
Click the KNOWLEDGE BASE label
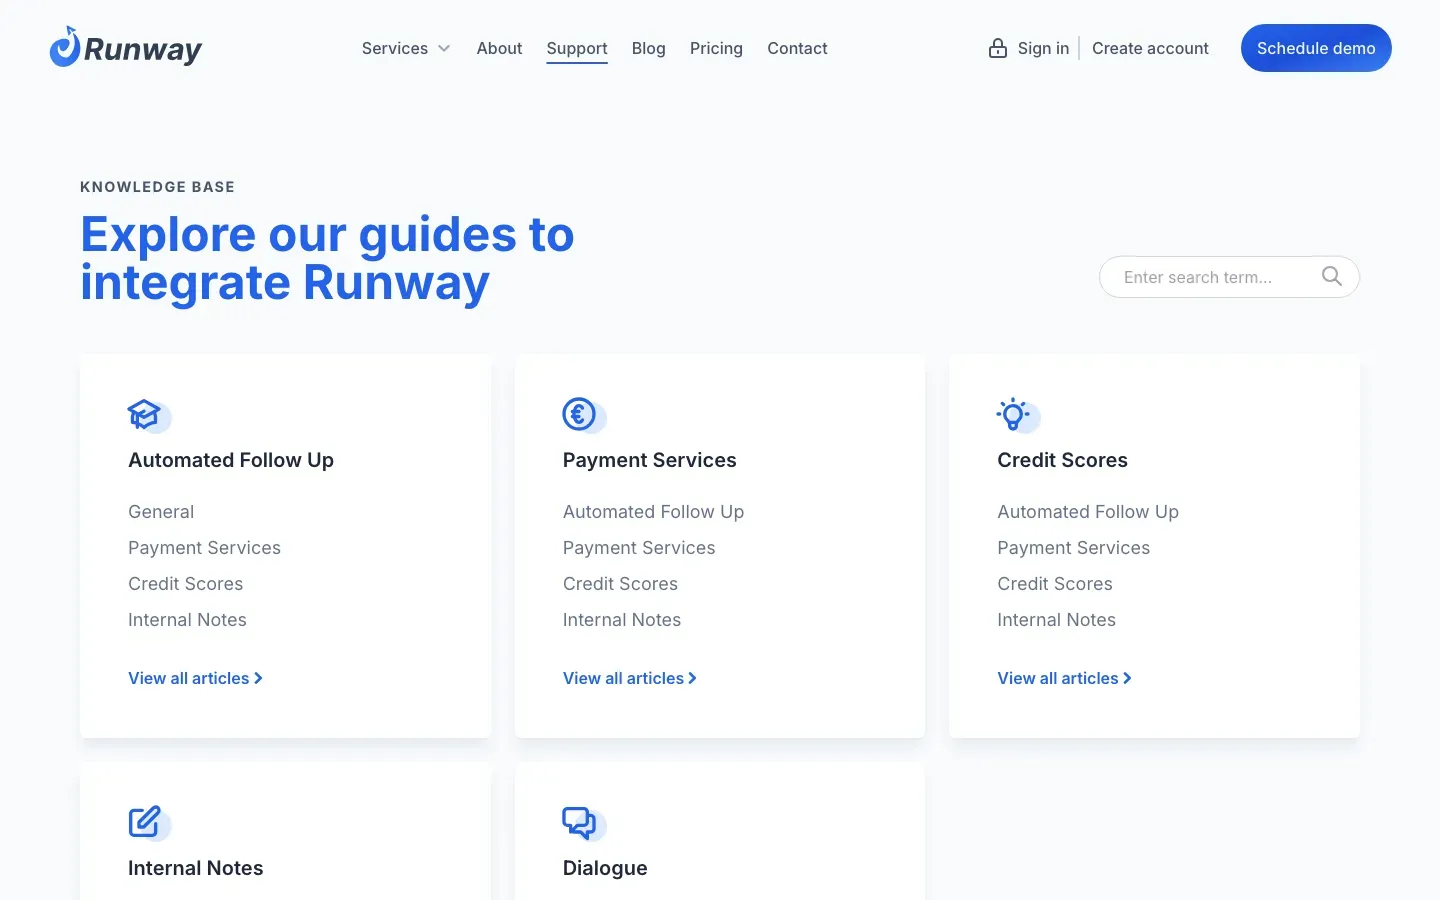click(157, 187)
